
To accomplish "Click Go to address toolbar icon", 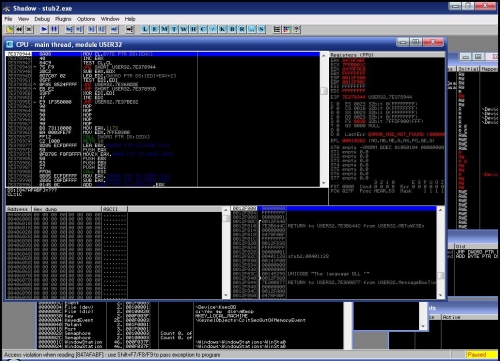I will pyautogui.click(x=130, y=29).
